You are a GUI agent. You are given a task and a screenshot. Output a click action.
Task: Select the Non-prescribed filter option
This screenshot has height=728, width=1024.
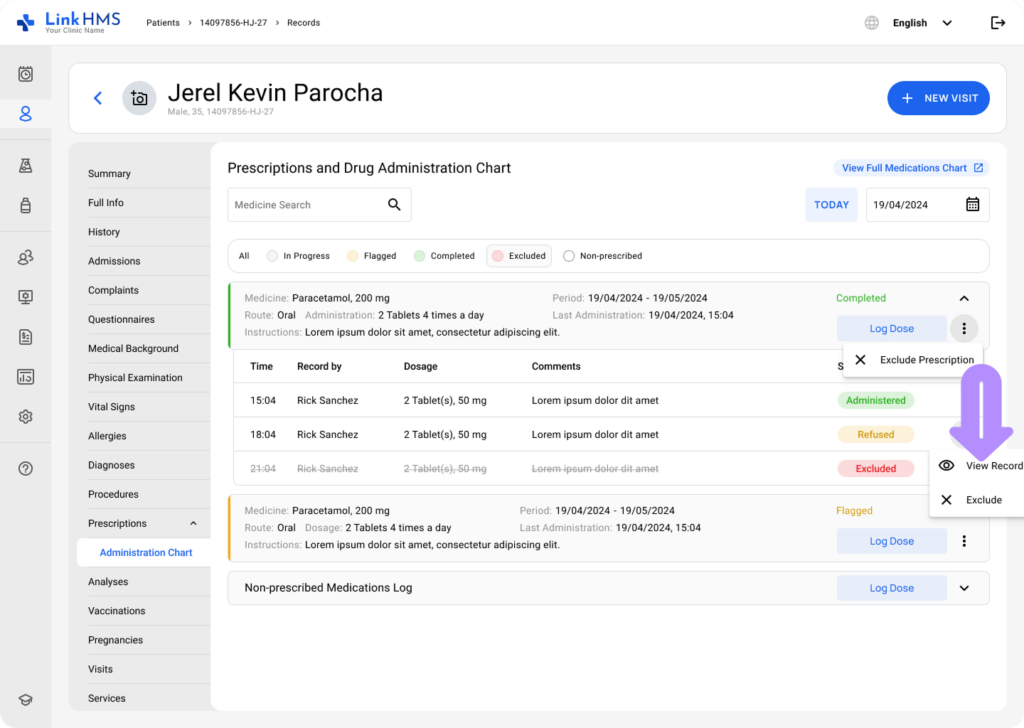(602, 256)
